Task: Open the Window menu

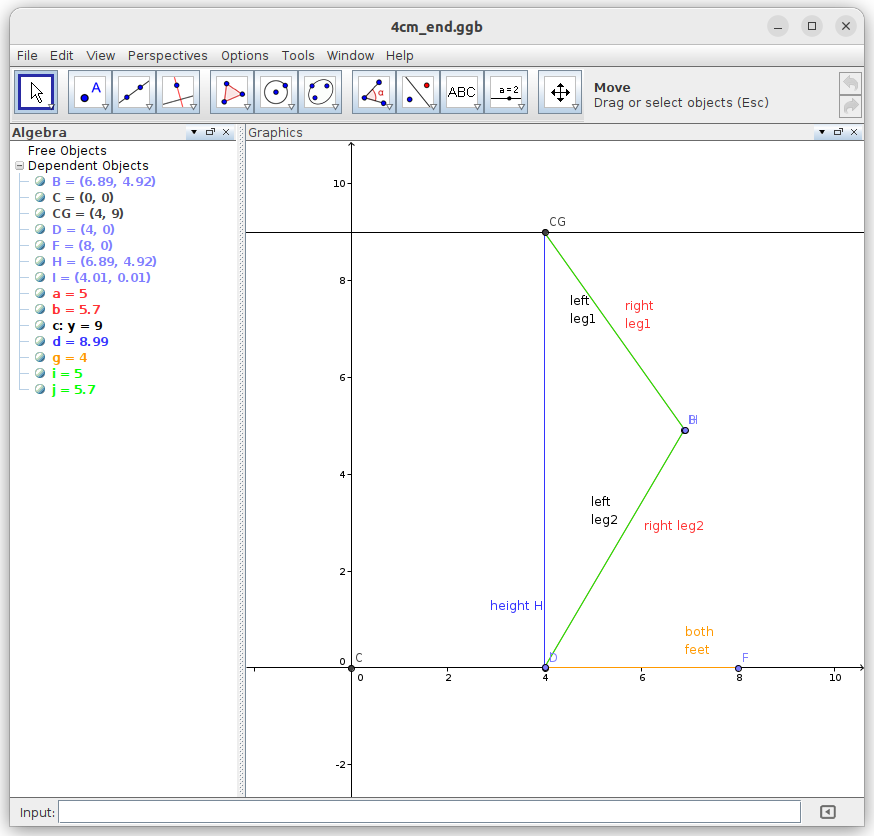Action: [350, 56]
